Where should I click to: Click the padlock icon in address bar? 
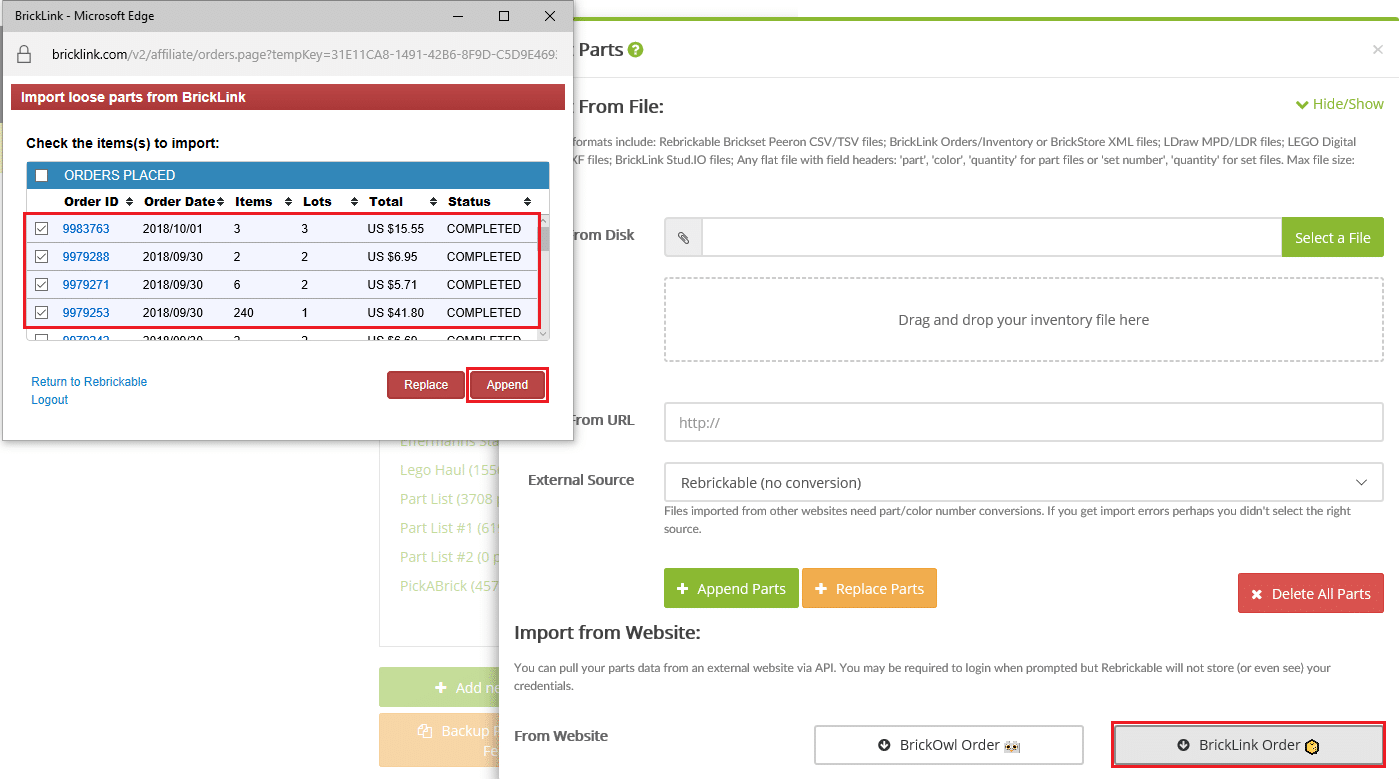pos(25,54)
